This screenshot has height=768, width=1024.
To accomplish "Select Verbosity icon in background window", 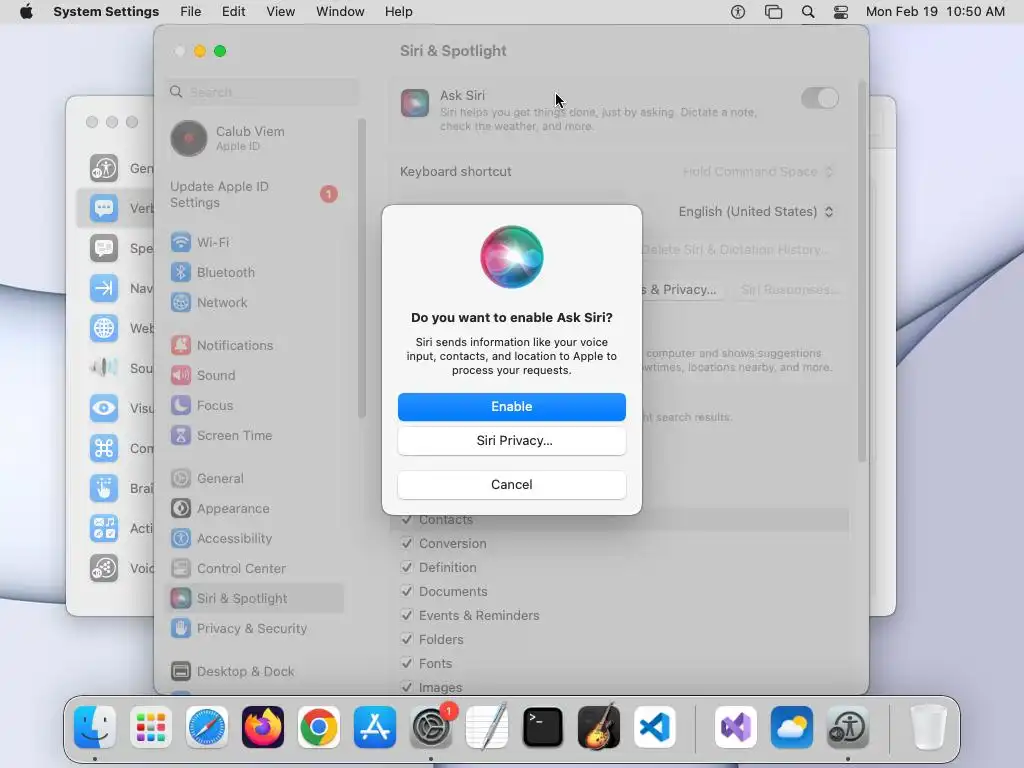I will pos(104,208).
